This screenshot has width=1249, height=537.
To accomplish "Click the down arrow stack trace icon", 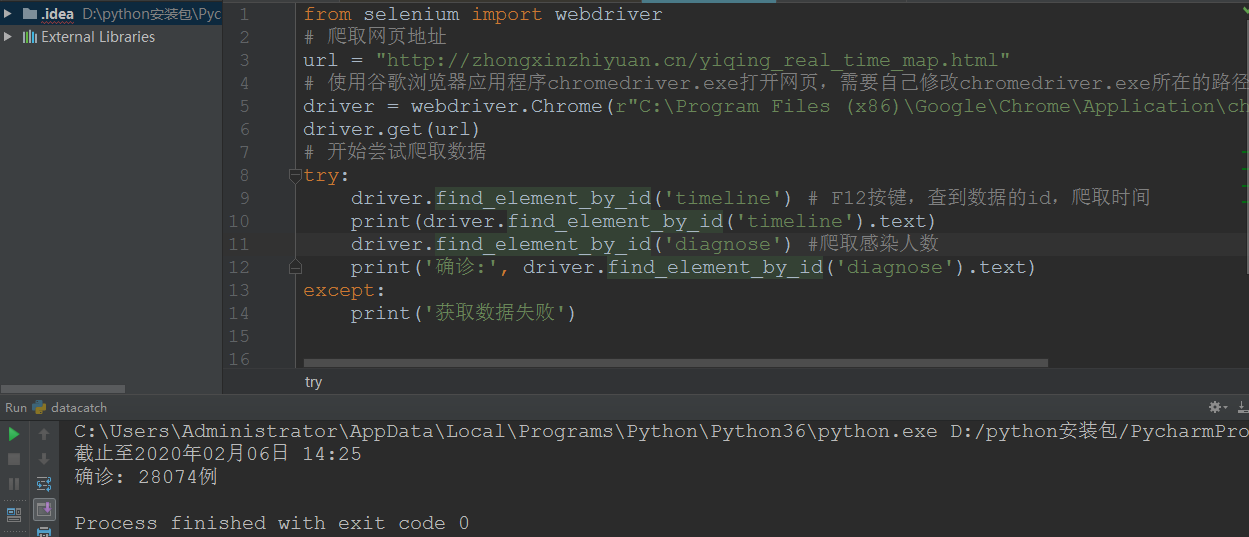I will point(44,459).
